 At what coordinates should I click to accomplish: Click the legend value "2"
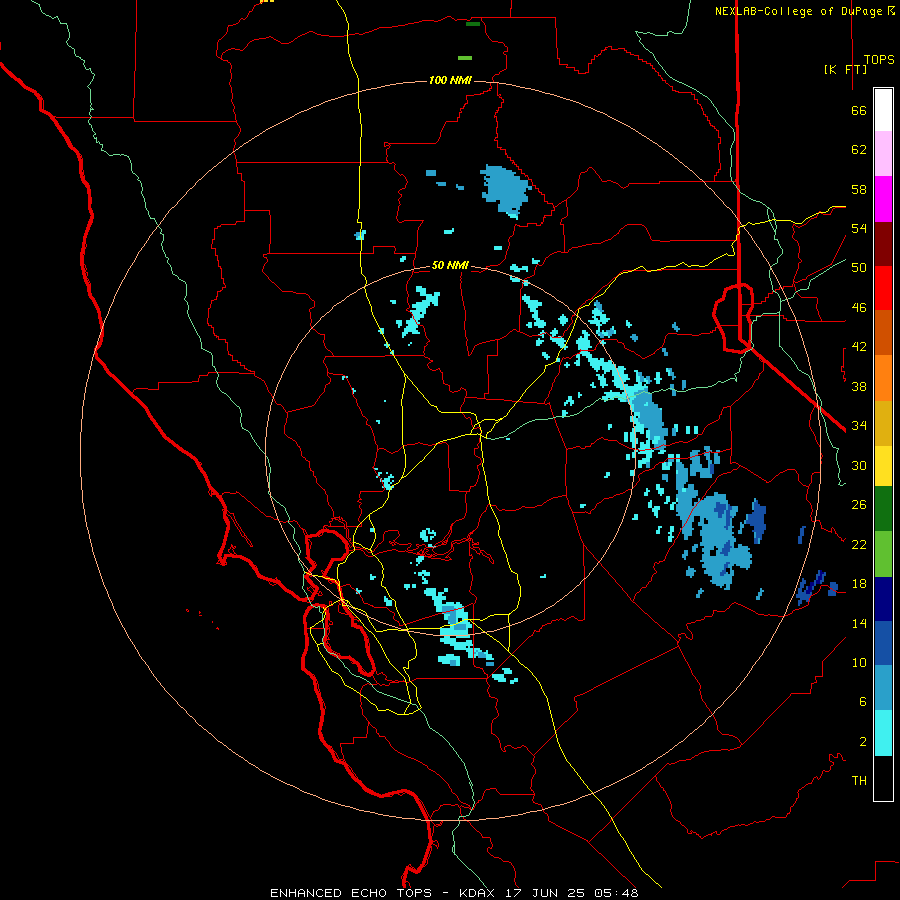(863, 742)
